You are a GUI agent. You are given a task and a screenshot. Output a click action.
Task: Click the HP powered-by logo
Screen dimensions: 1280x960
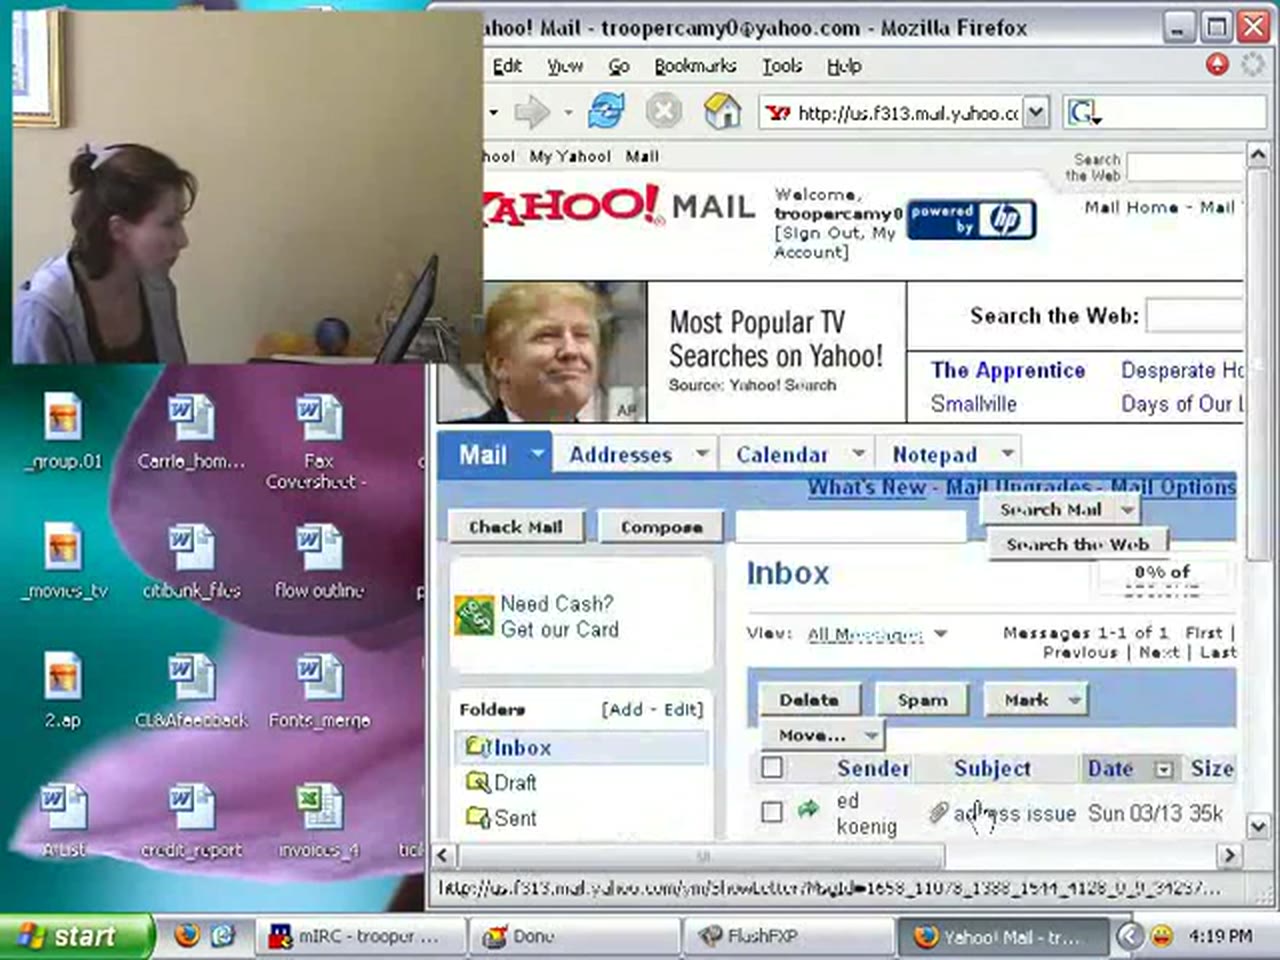point(971,221)
